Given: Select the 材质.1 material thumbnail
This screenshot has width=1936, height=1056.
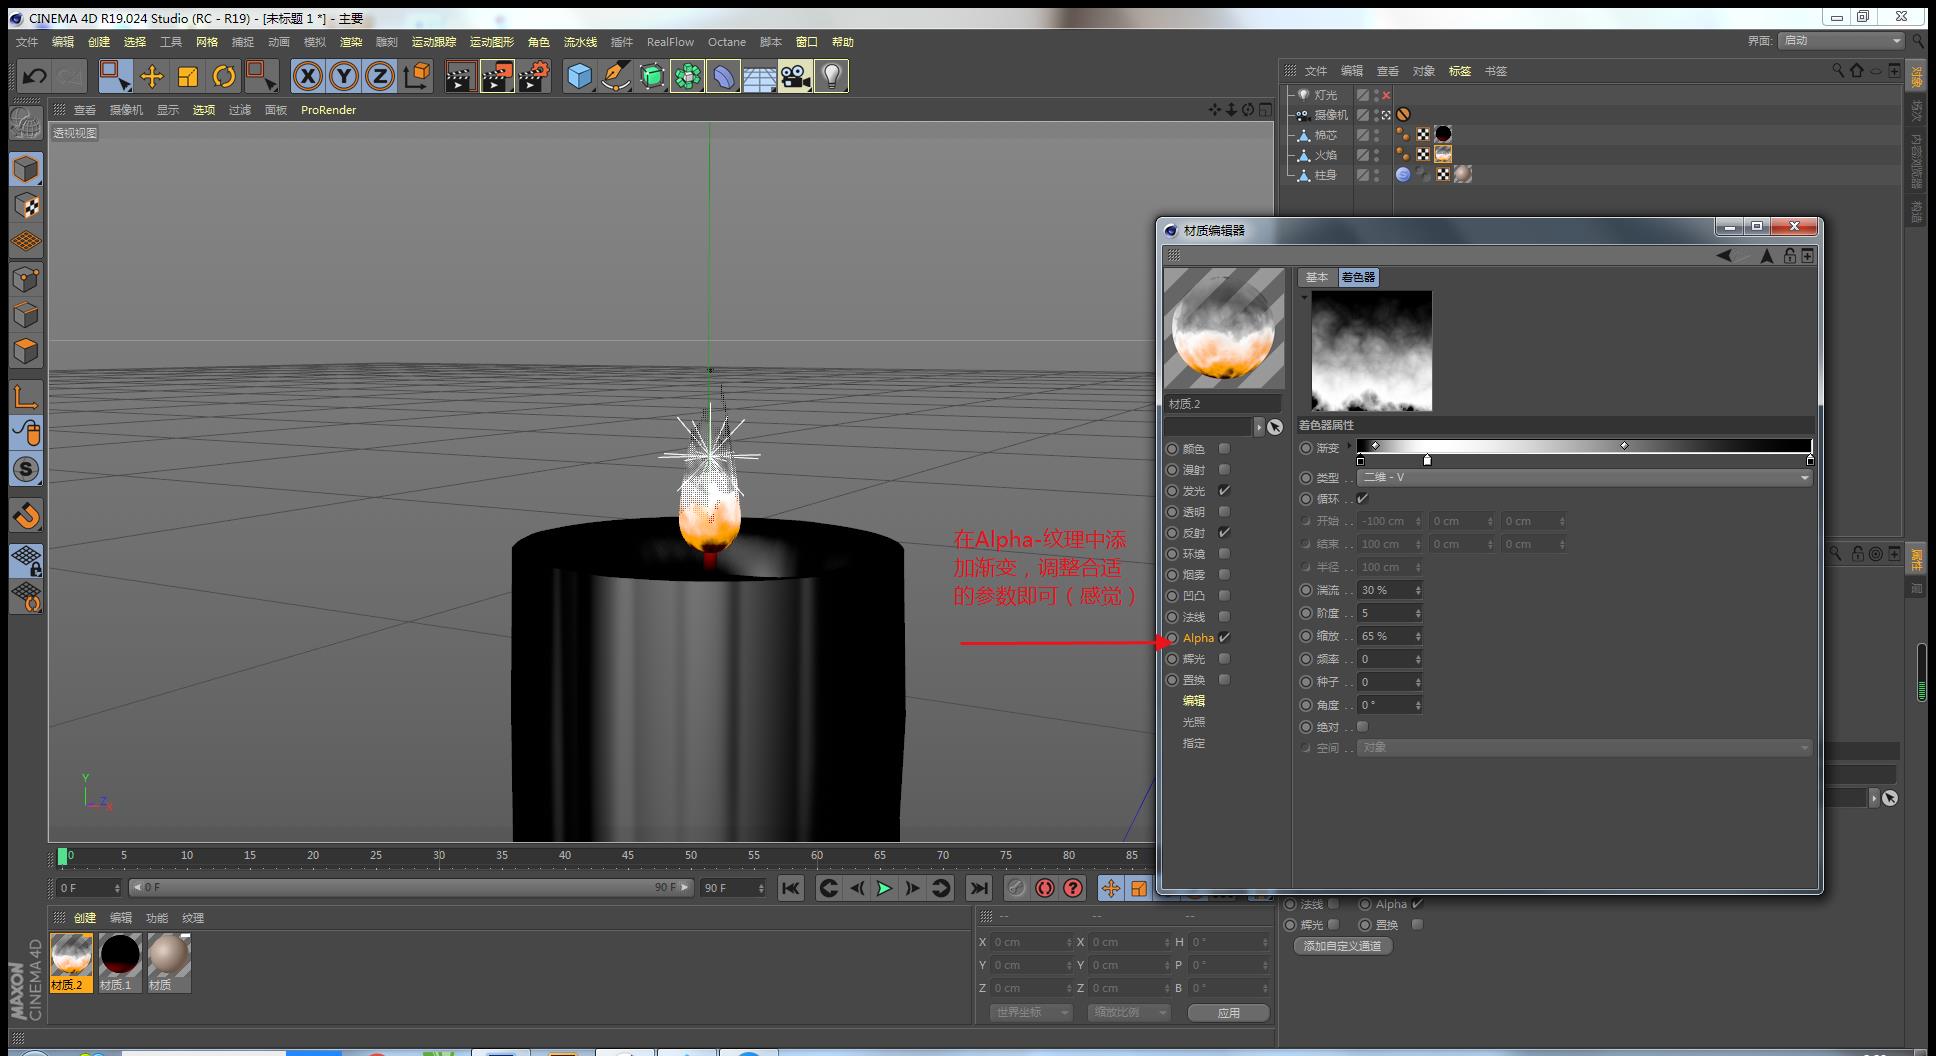Looking at the screenshot, I should tap(119, 962).
